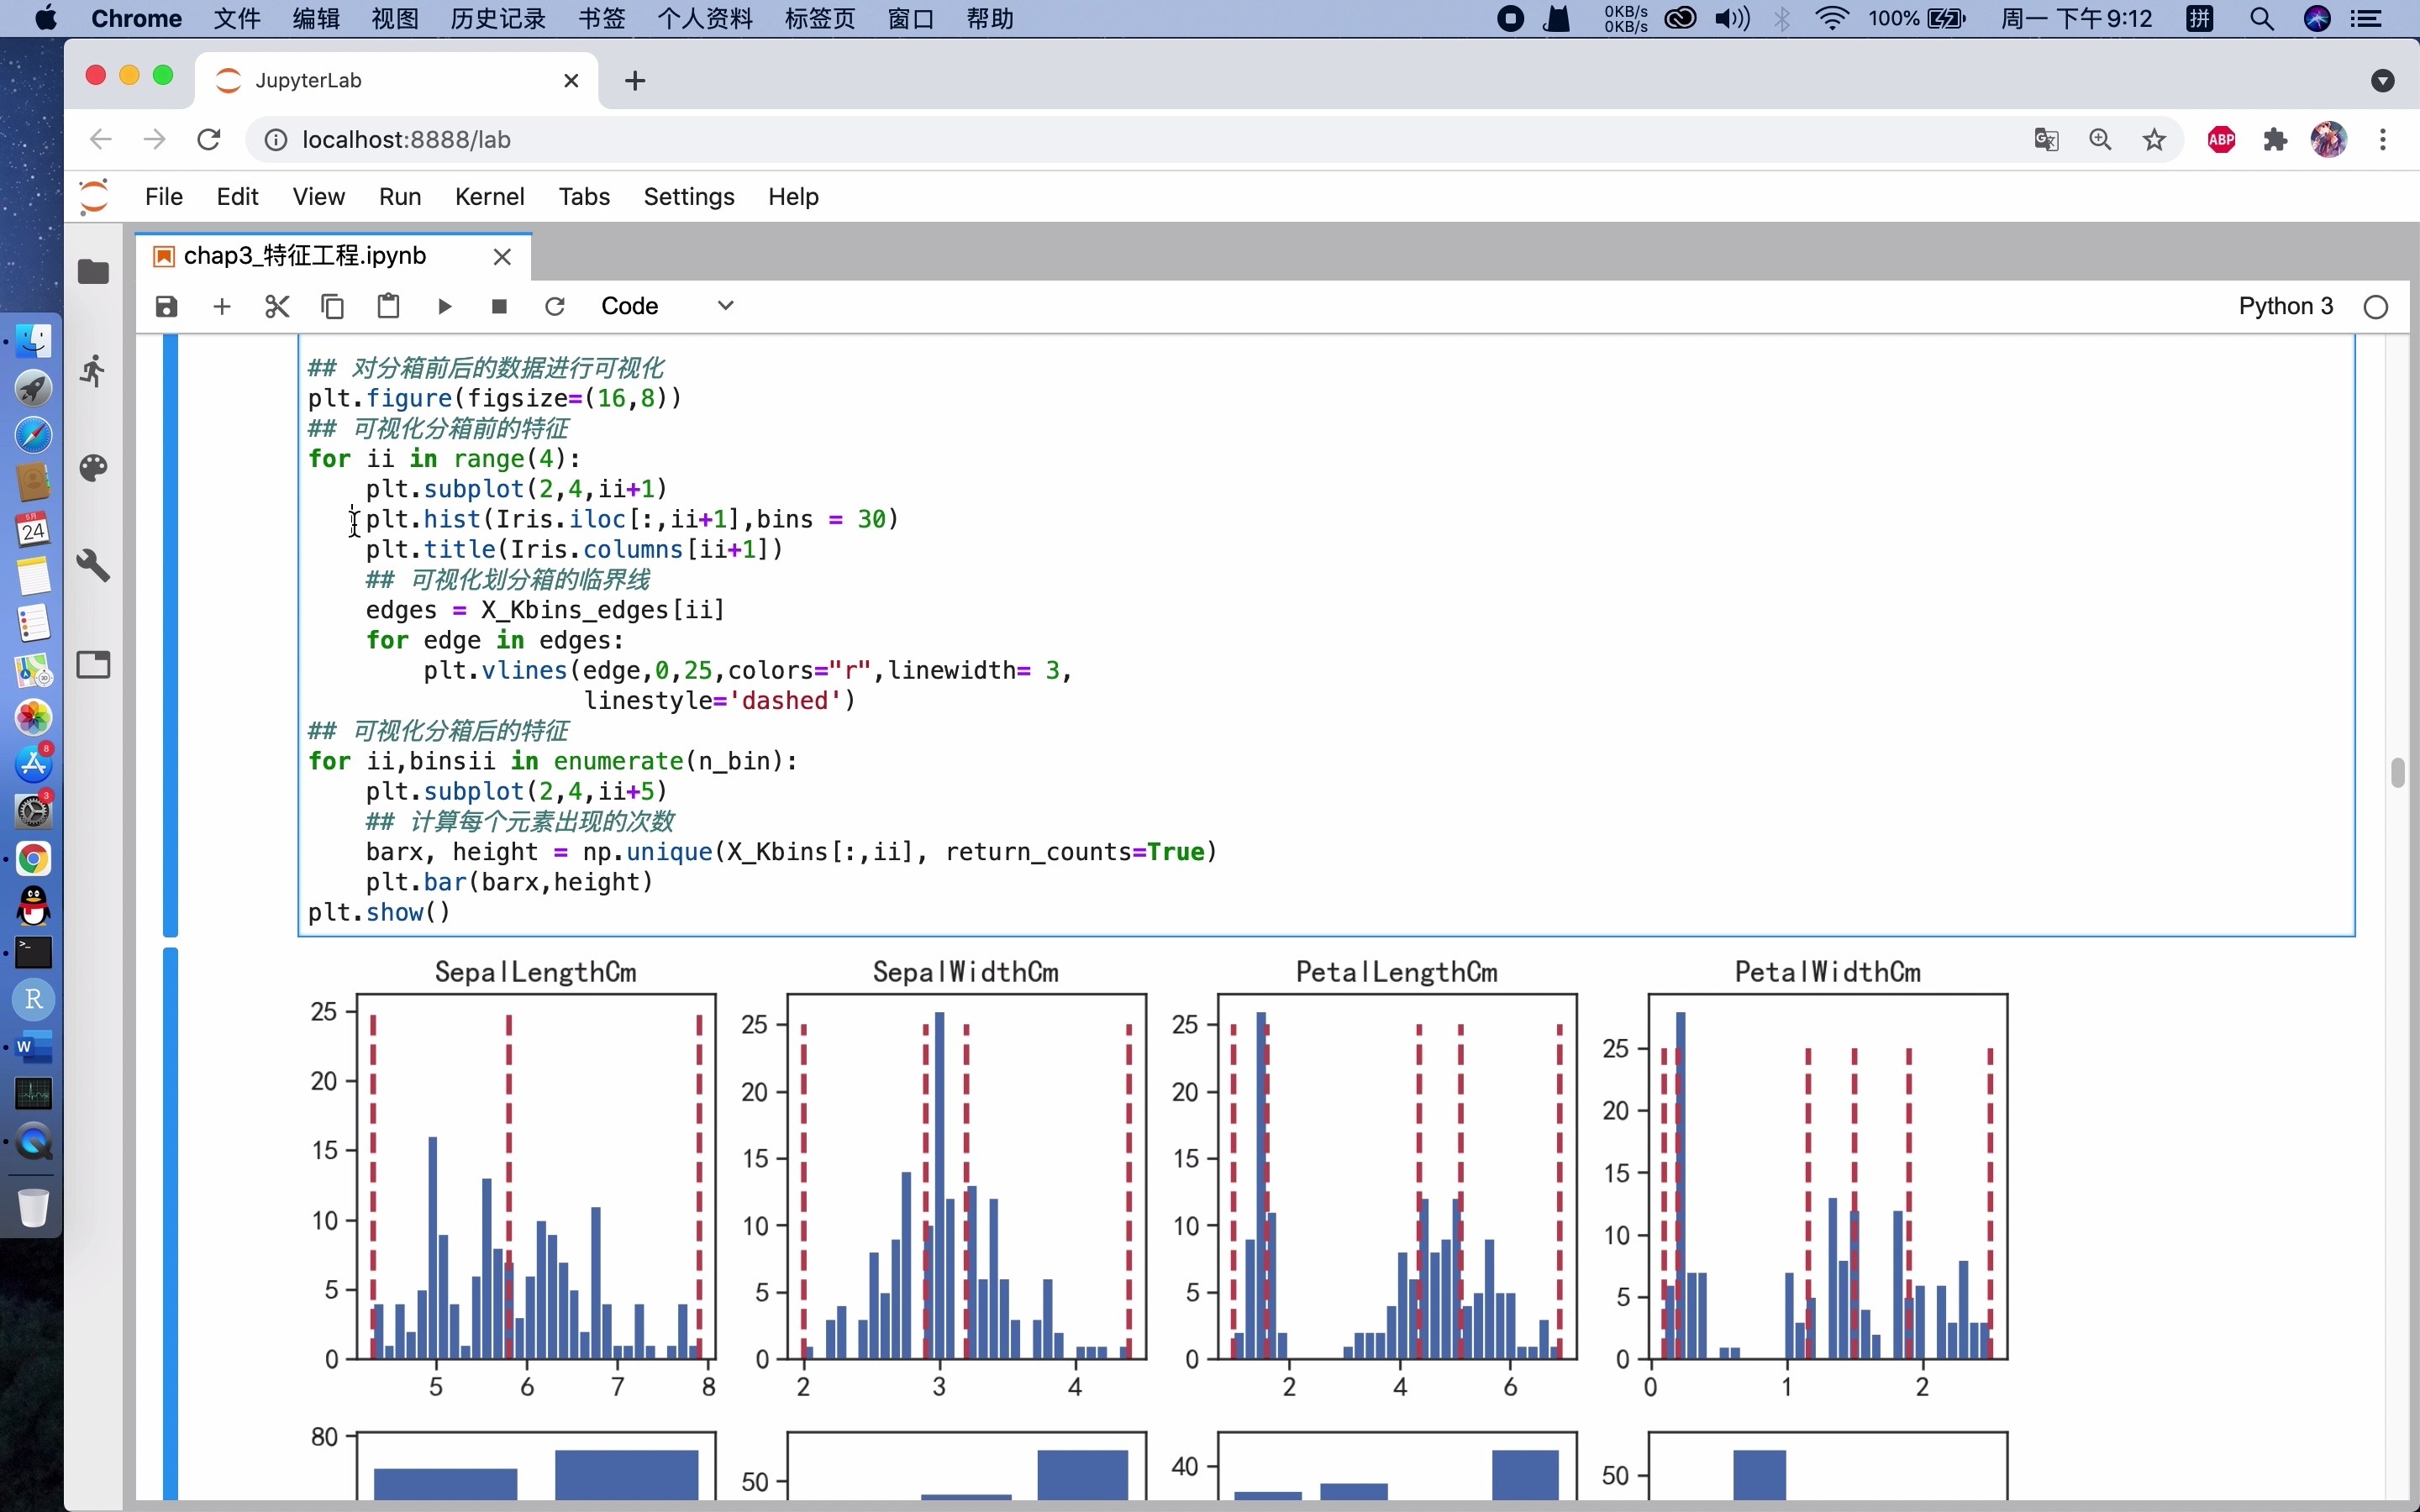Viewport: 2420px width, 1512px height.
Task: Collapse code cell via its blue bar
Action: click(170, 636)
